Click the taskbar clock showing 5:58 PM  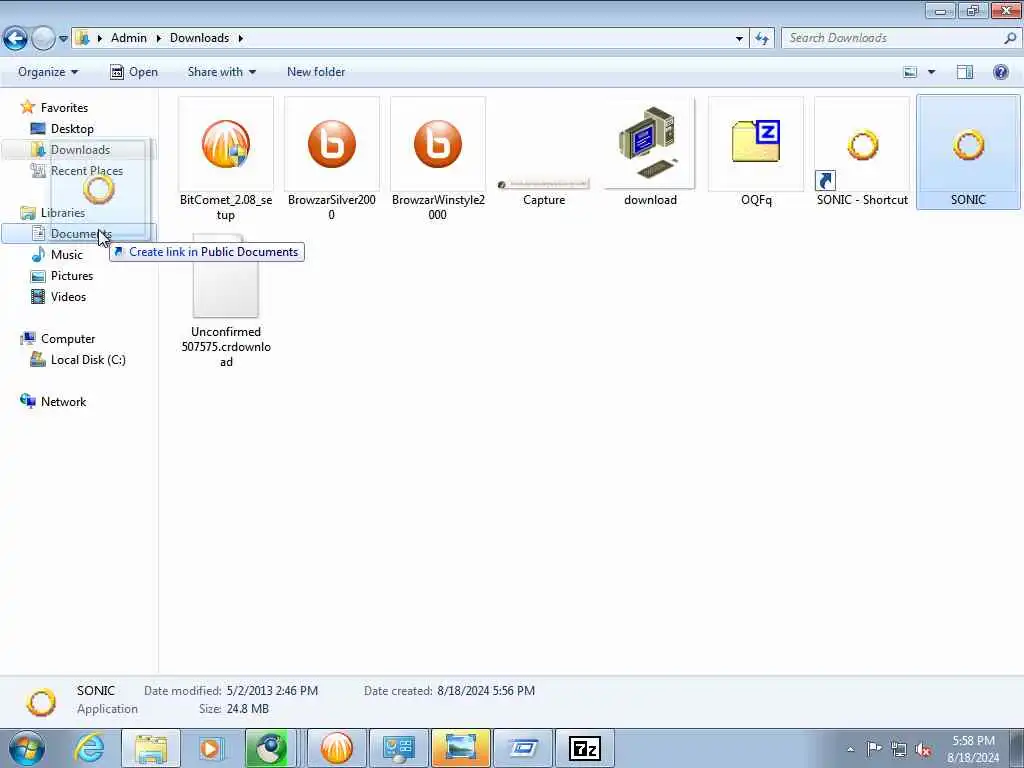click(x=973, y=749)
